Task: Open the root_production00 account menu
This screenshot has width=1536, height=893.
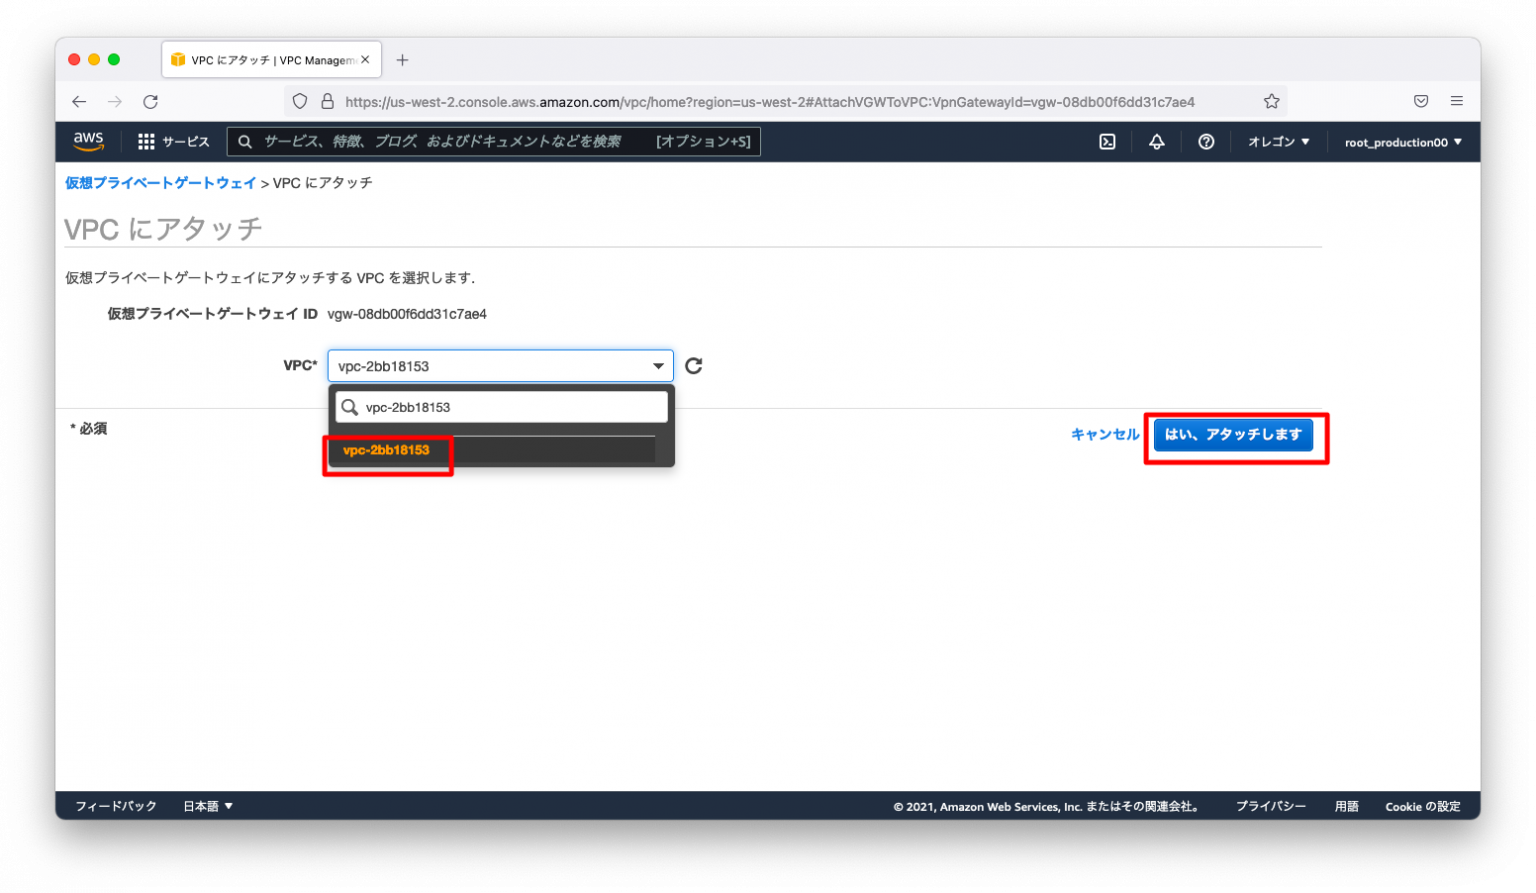Action: (x=1402, y=142)
